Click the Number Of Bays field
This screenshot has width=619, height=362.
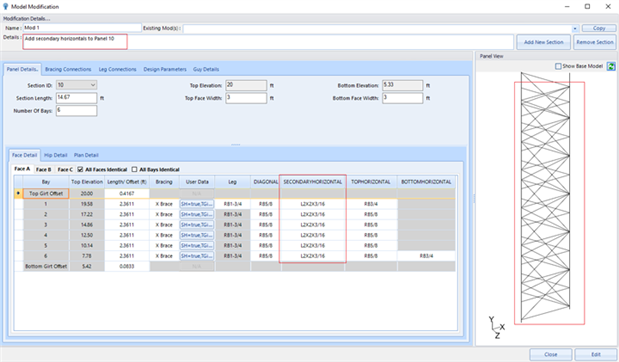click(77, 111)
